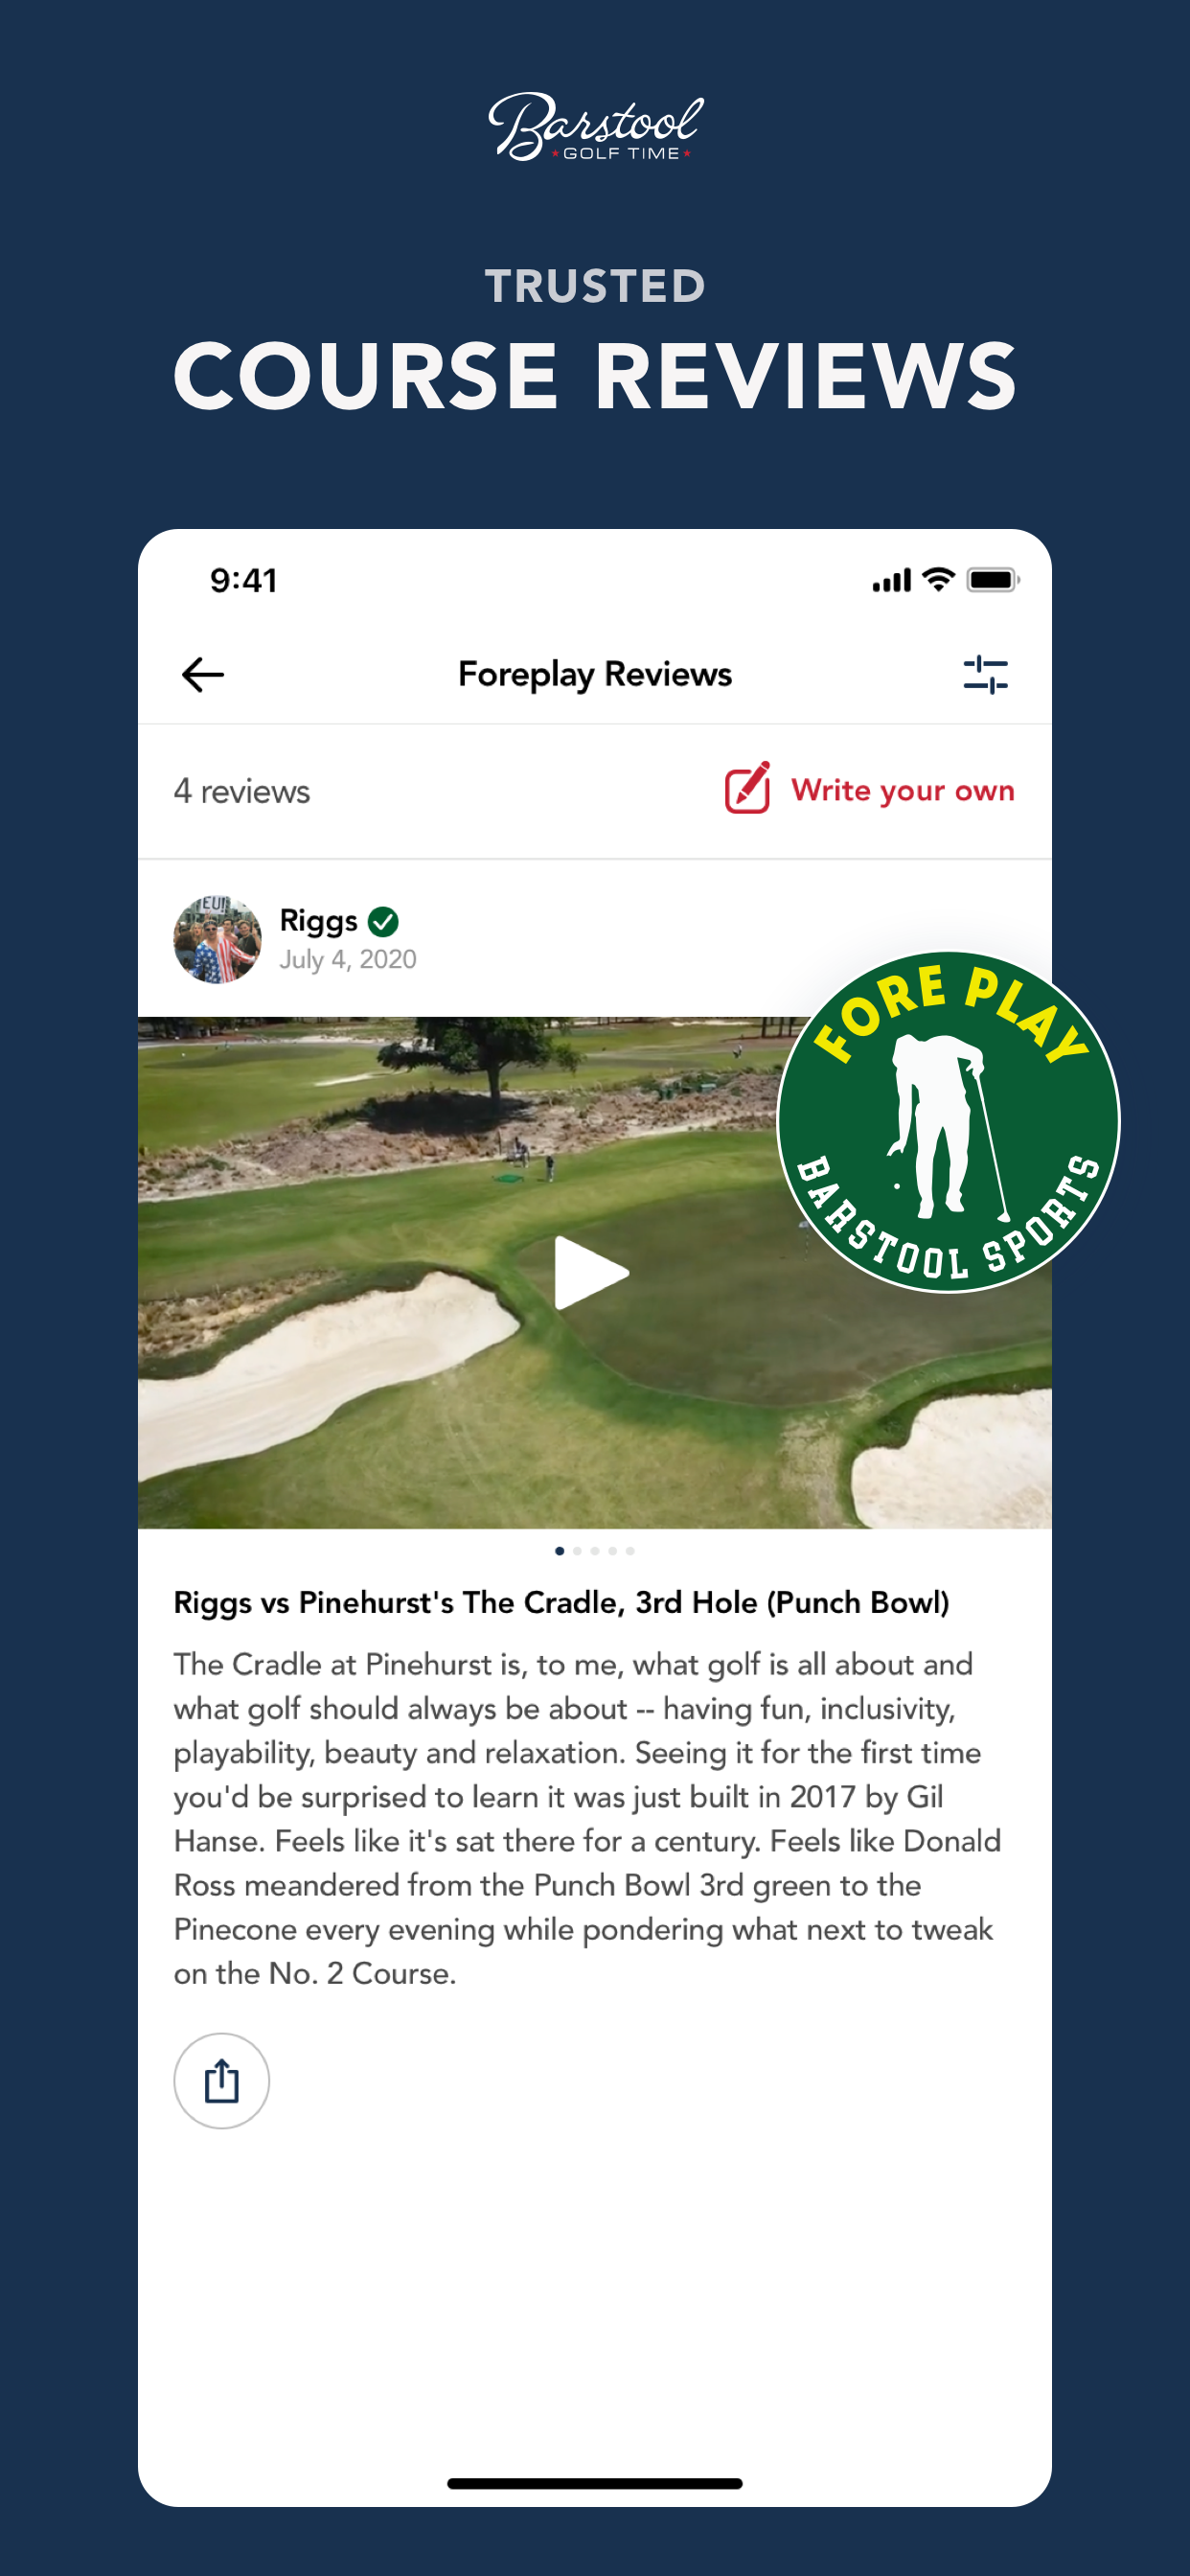The image size is (1190, 2576).
Task: Tap the battery status icon
Action: click(x=993, y=580)
